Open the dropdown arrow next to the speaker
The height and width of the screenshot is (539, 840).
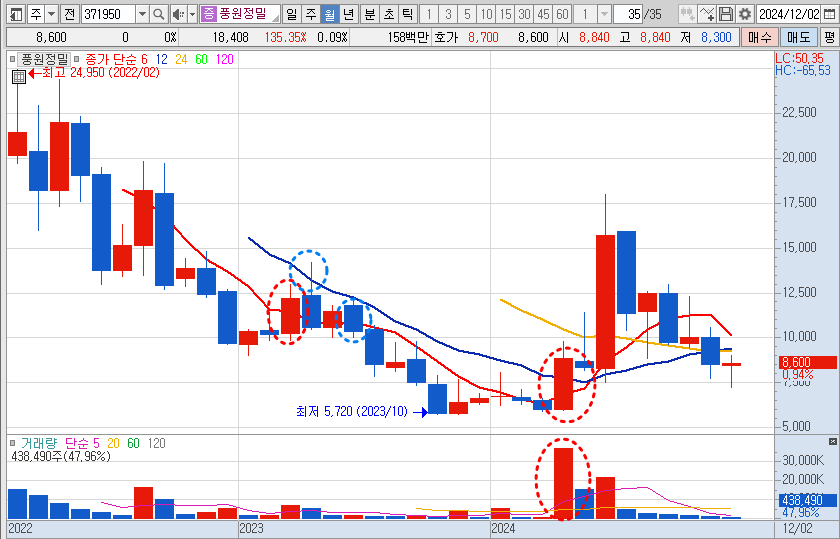pyautogui.click(x=192, y=14)
